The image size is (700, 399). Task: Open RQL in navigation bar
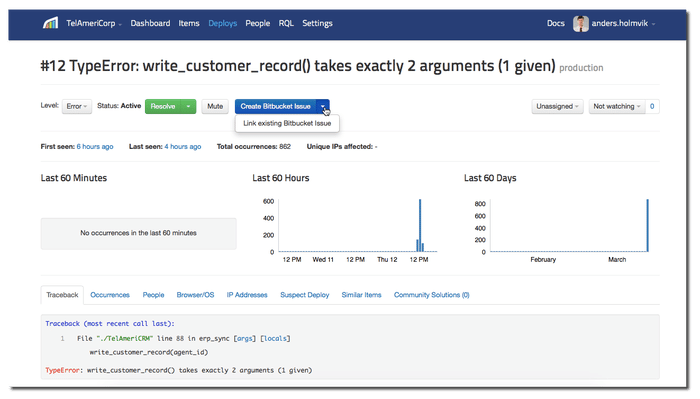coord(286,23)
